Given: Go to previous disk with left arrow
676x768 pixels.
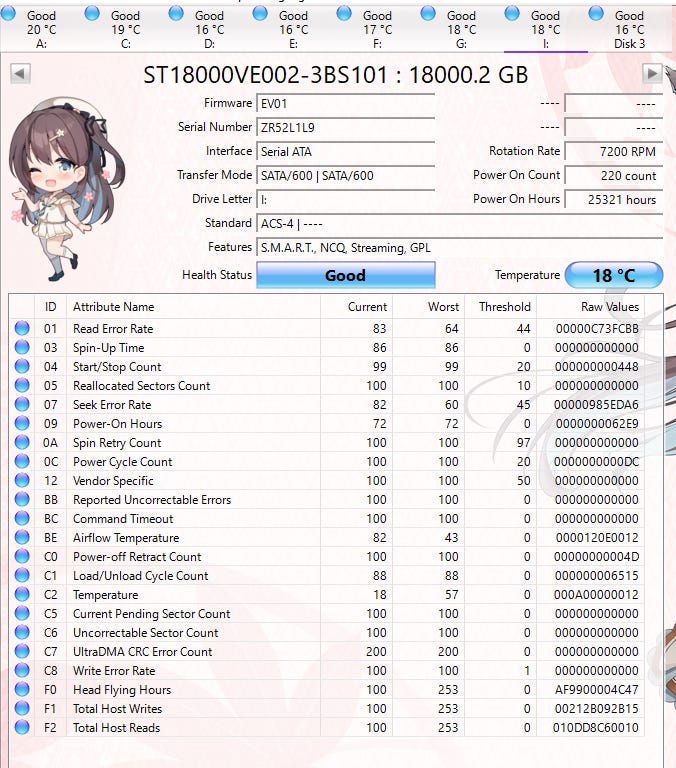Looking at the screenshot, I should (20, 74).
